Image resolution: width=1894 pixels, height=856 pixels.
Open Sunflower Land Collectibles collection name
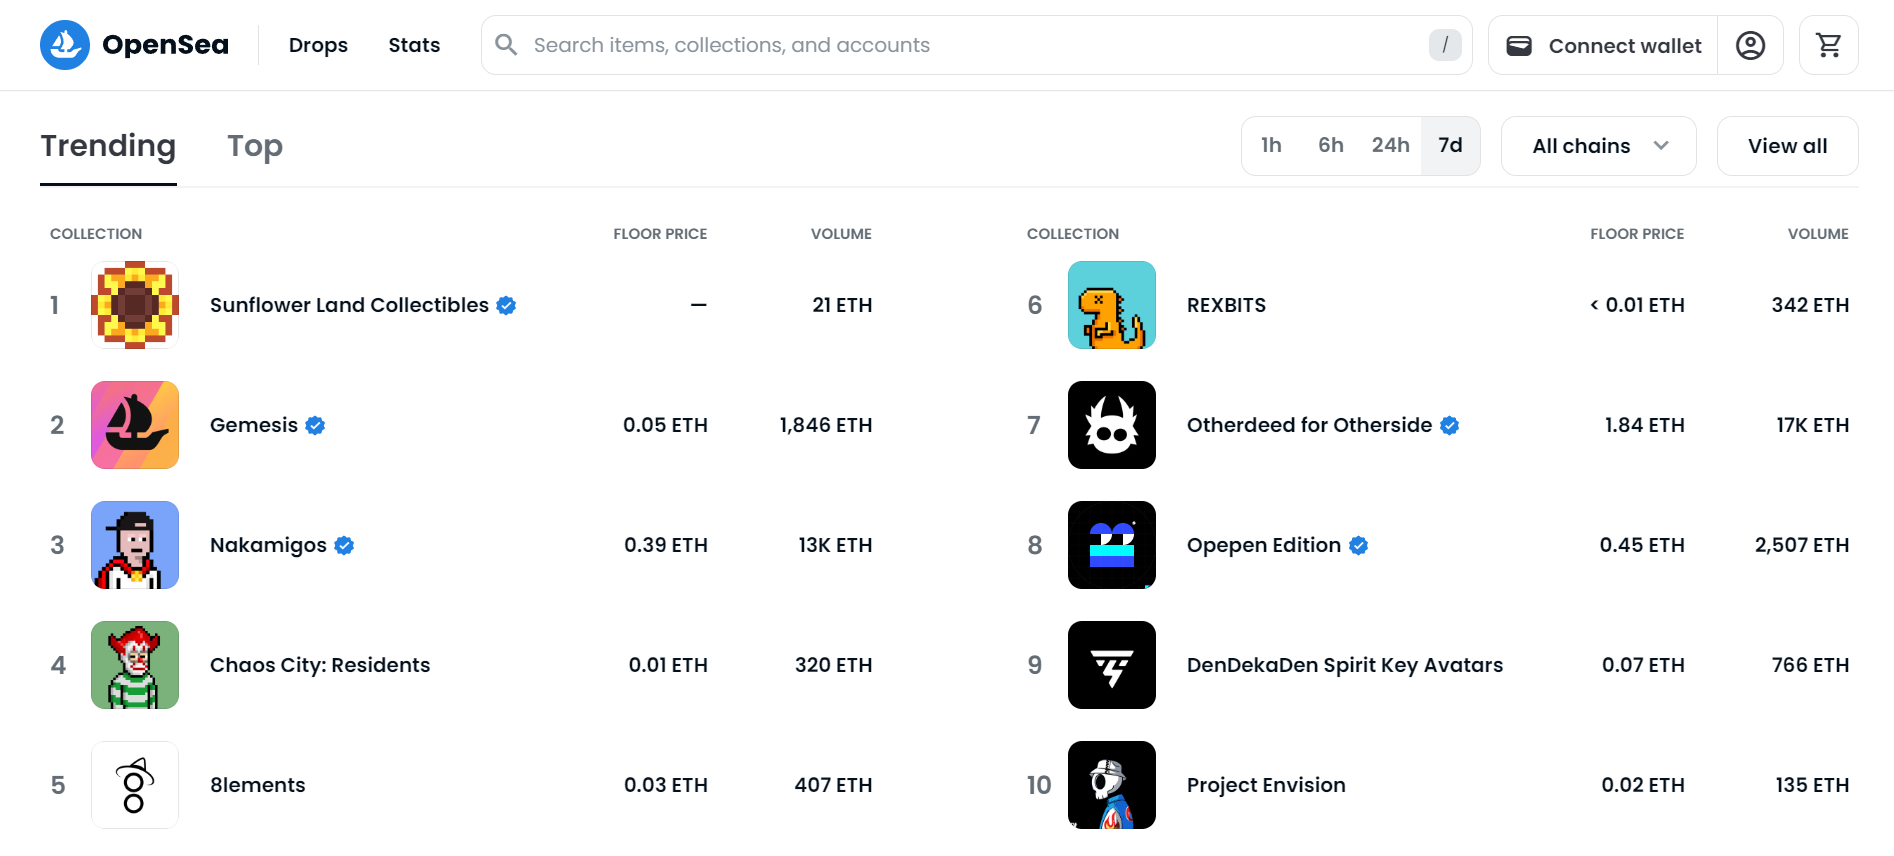pyautogui.click(x=349, y=305)
